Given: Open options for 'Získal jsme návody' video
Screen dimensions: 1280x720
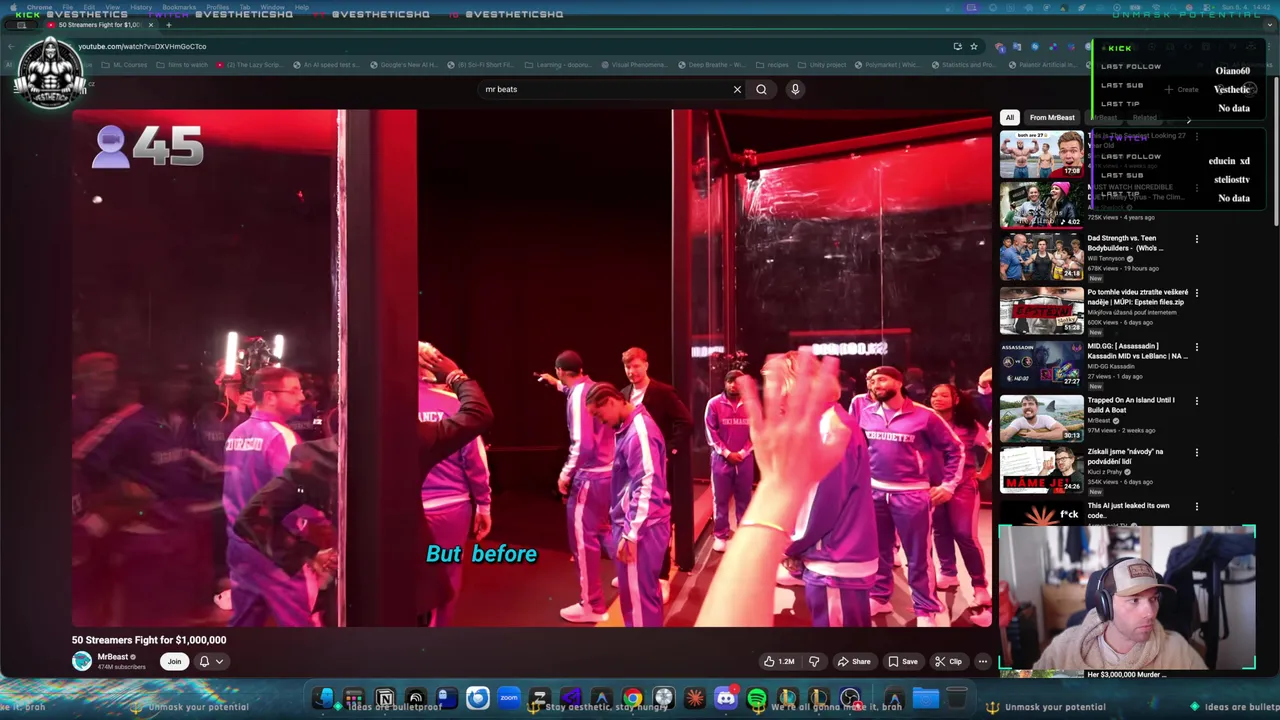Looking at the screenshot, I should [x=1196, y=452].
